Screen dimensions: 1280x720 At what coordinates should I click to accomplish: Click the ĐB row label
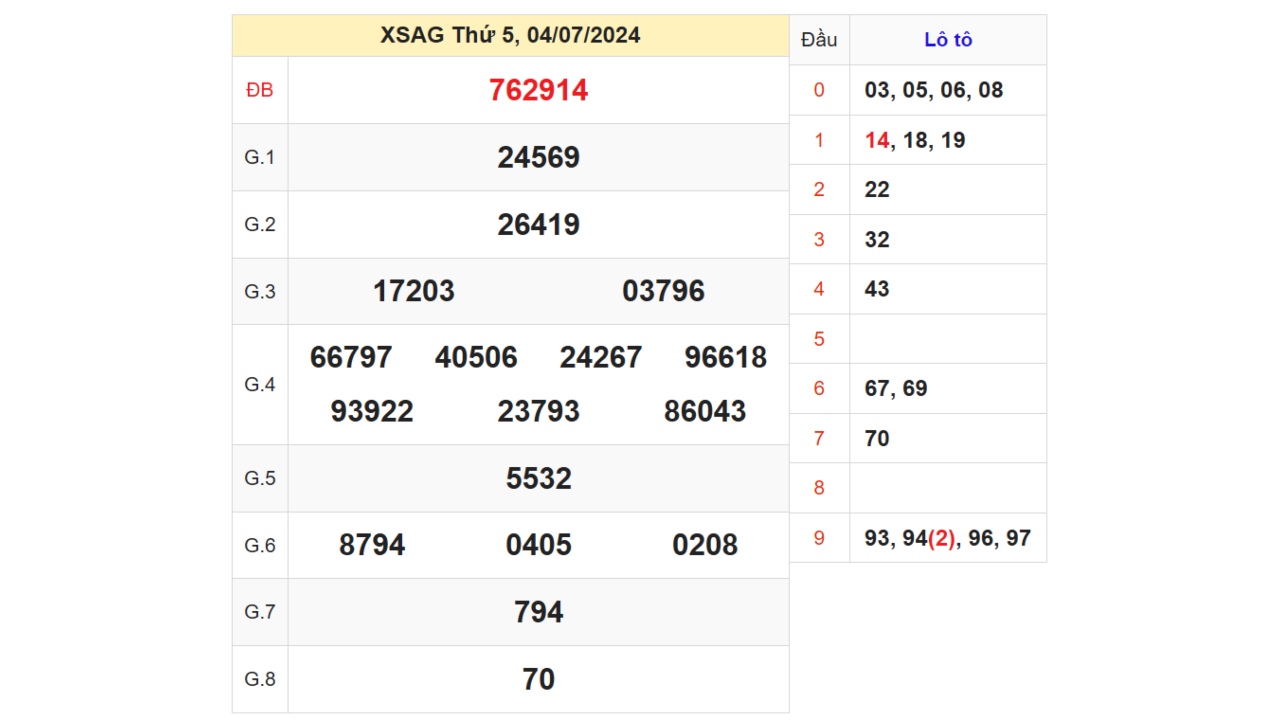coord(259,90)
